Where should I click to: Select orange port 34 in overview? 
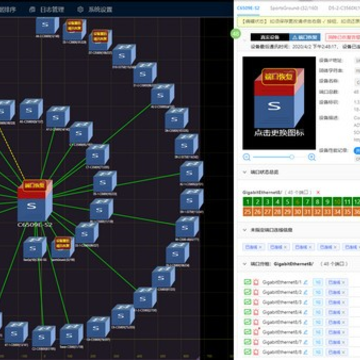pos(337,212)
